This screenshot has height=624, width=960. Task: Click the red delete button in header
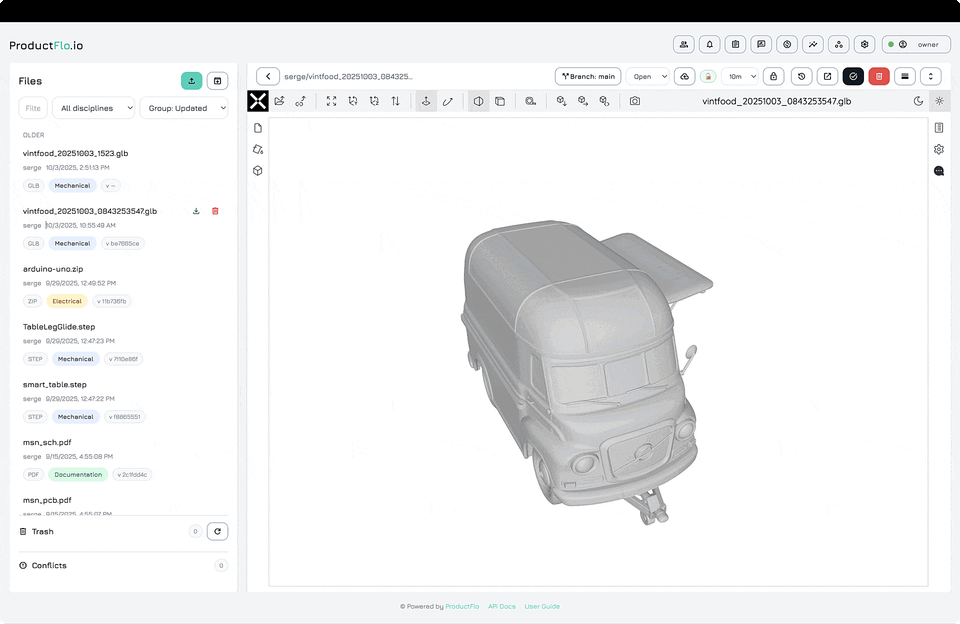point(879,76)
